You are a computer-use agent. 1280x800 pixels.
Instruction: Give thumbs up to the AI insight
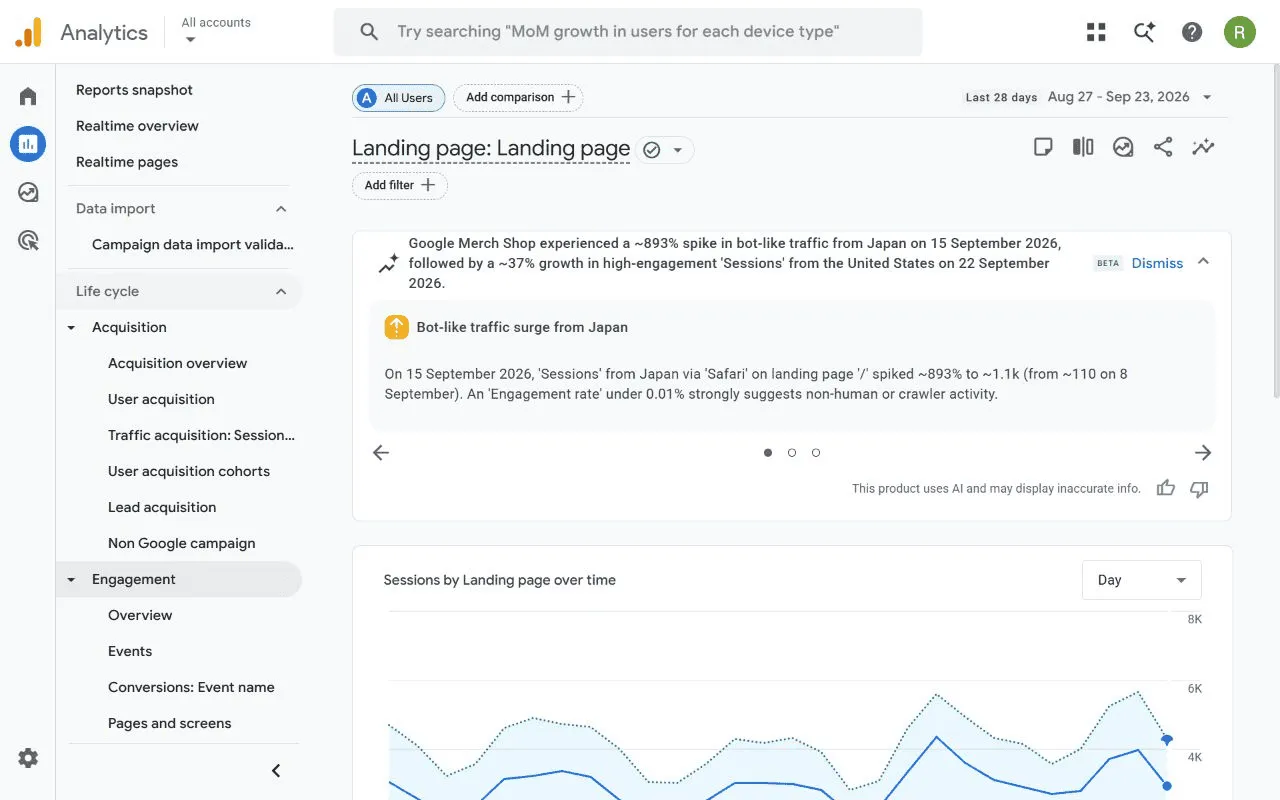(1166, 488)
